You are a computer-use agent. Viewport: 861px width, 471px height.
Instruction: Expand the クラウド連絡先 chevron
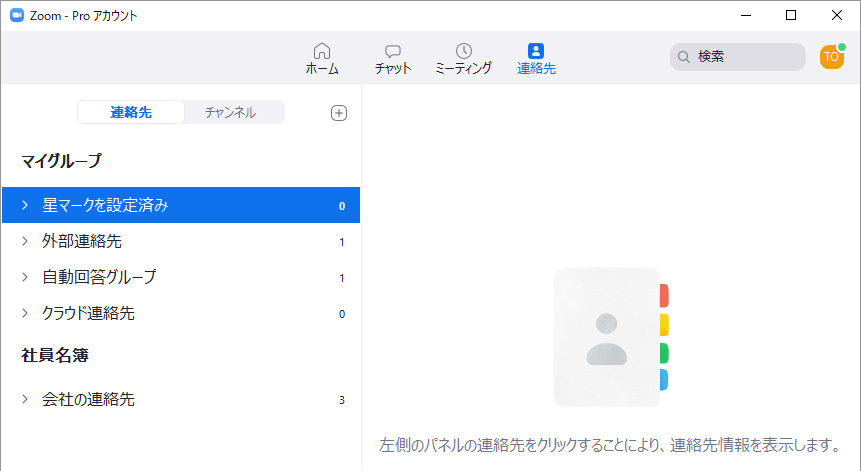(x=25, y=313)
